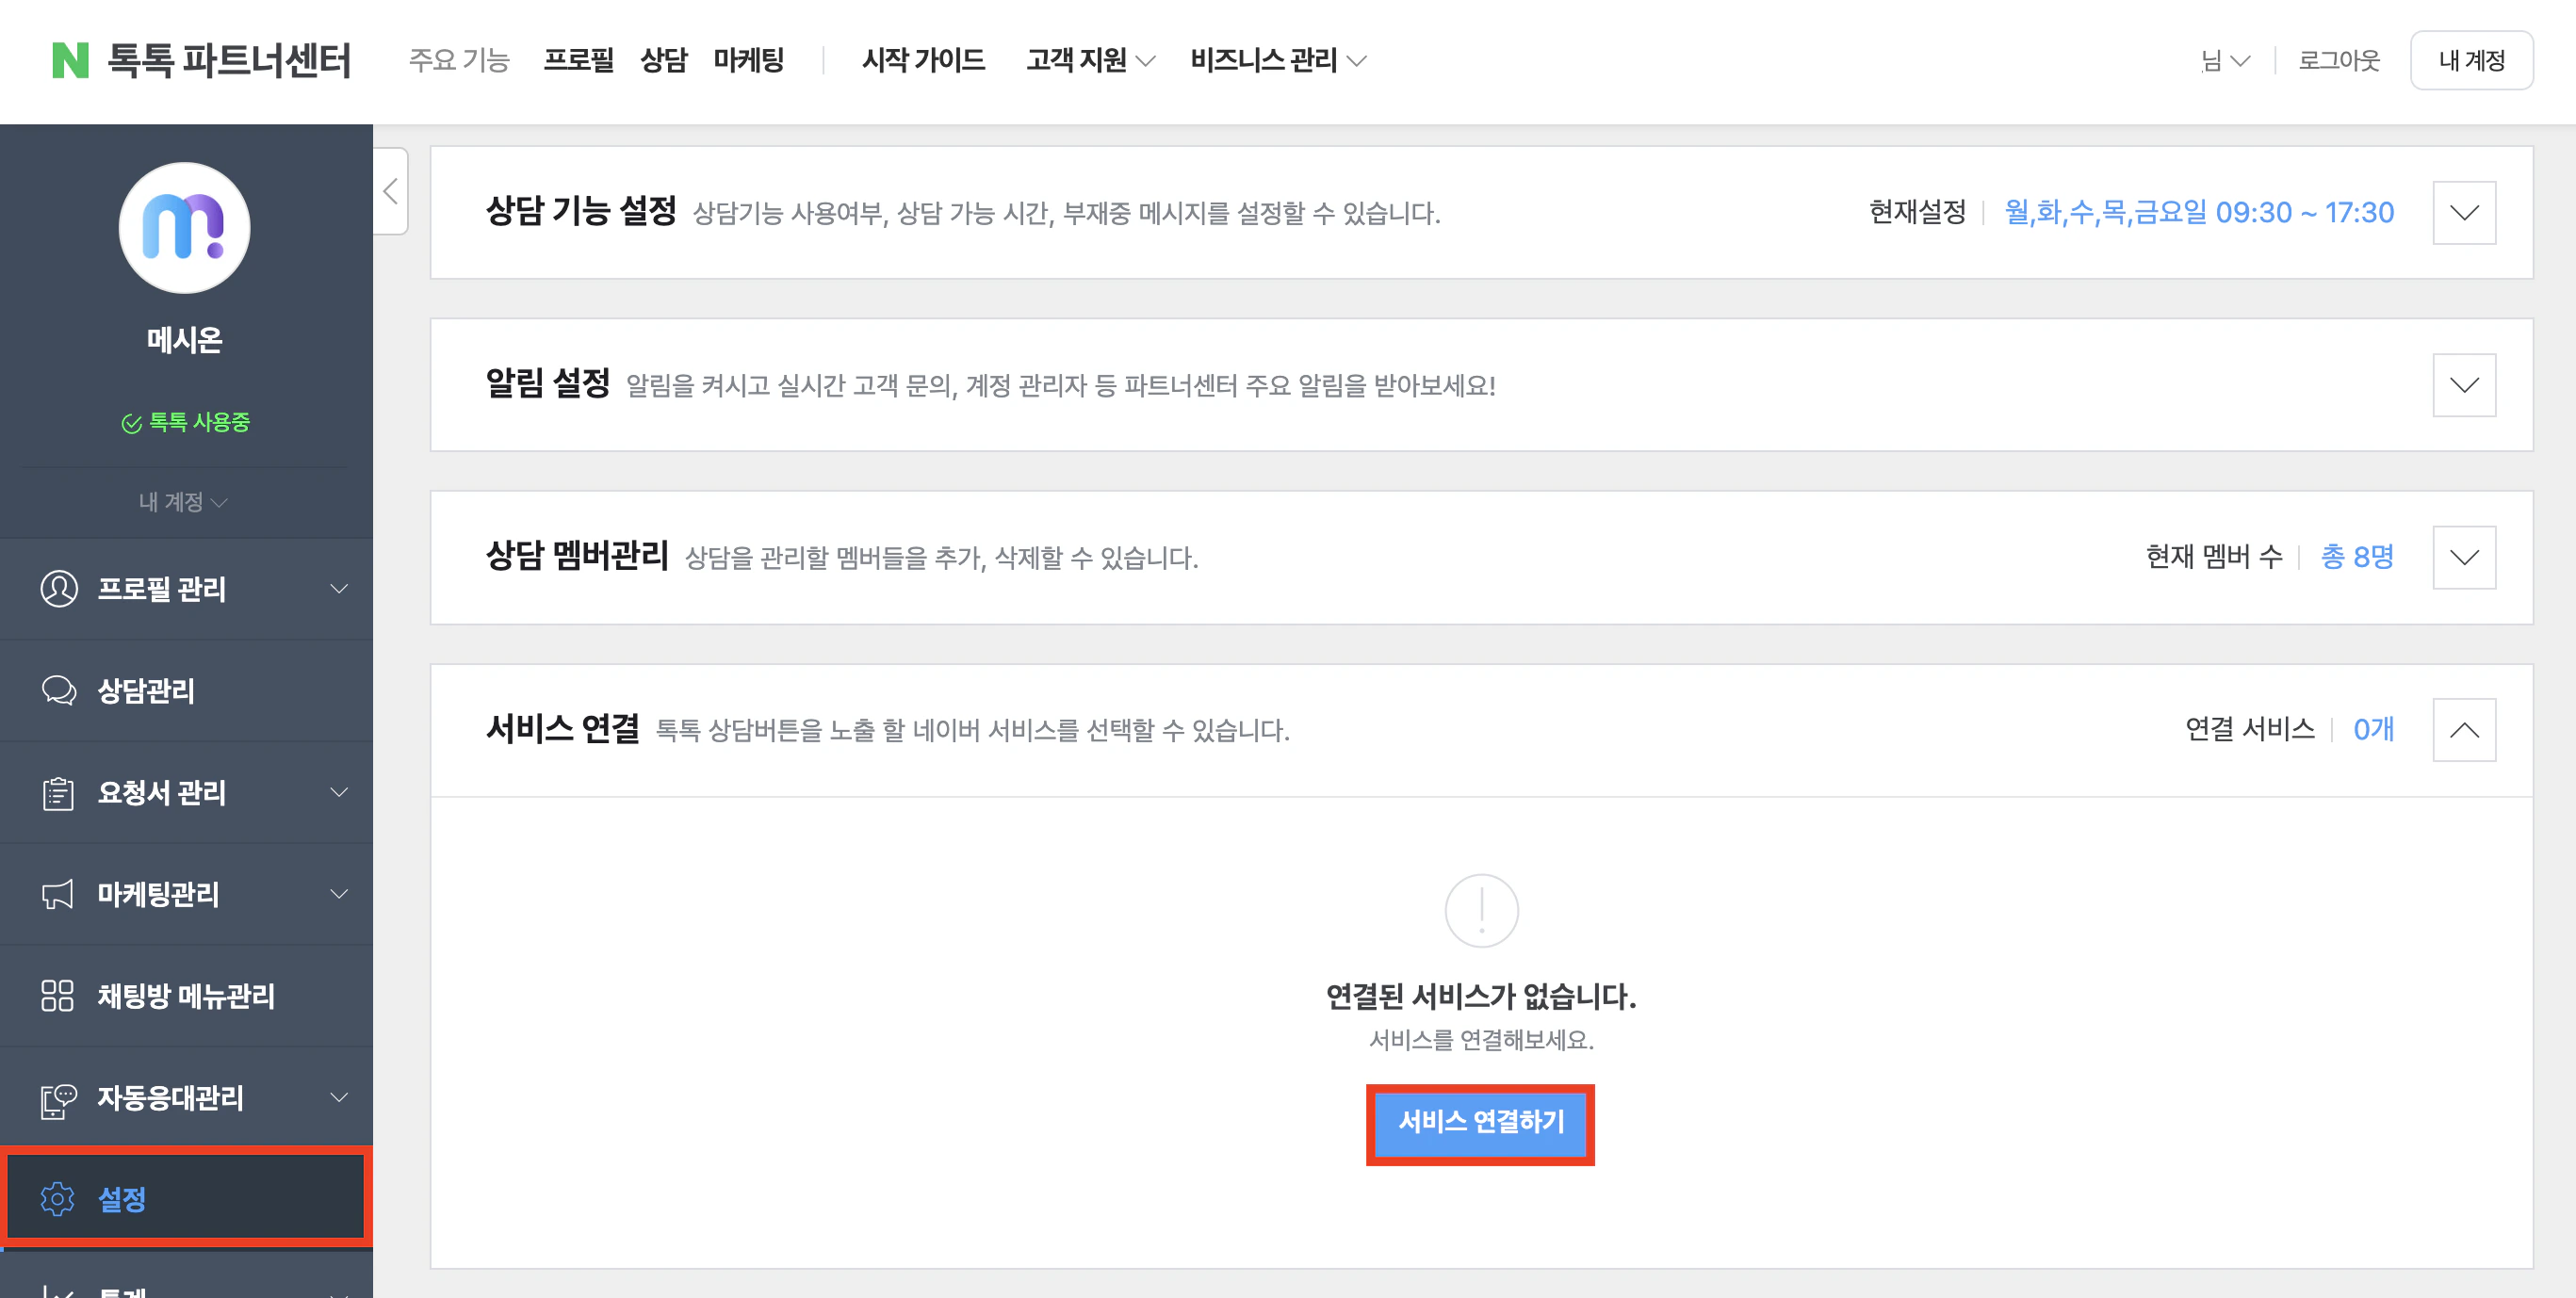Select 마케팅 in the top navigation
This screenshot has height=1298, width=2576.
point(748,60)
